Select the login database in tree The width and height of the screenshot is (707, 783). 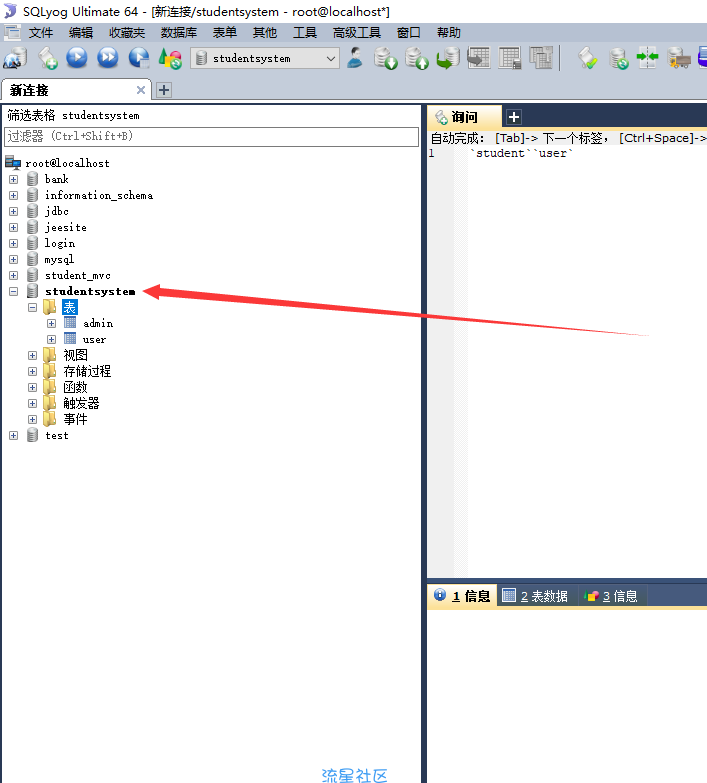pos(59,243)
